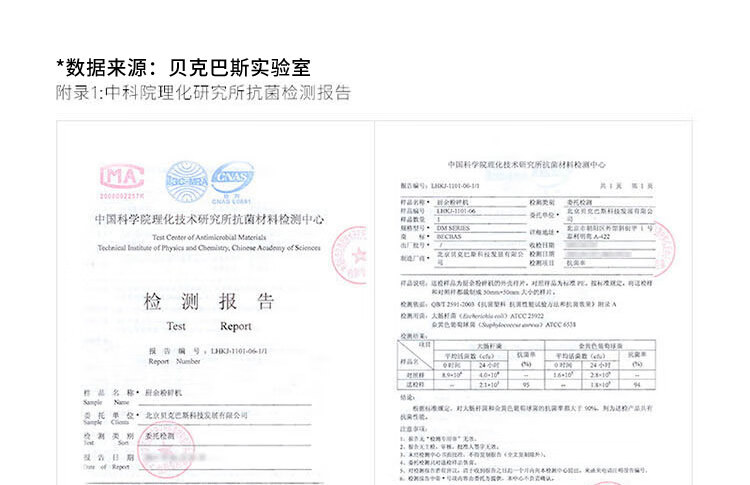Click the round ilac-MRA logo
This screenshot has height=485, width=750.
tap(187, 182)
